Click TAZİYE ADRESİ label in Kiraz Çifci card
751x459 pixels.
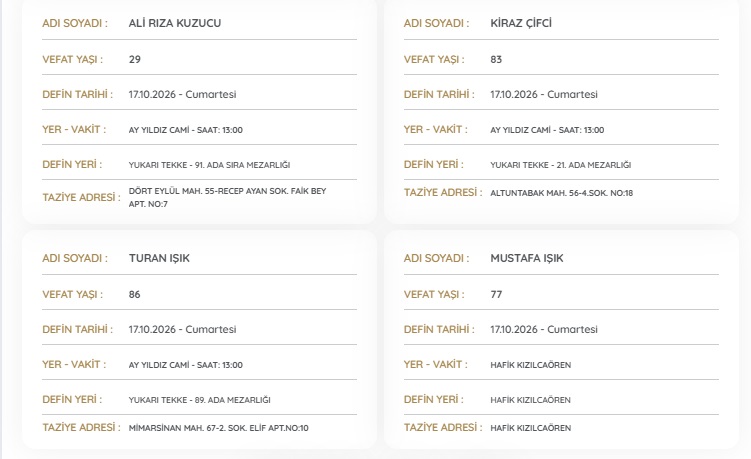tap(443, 193)
